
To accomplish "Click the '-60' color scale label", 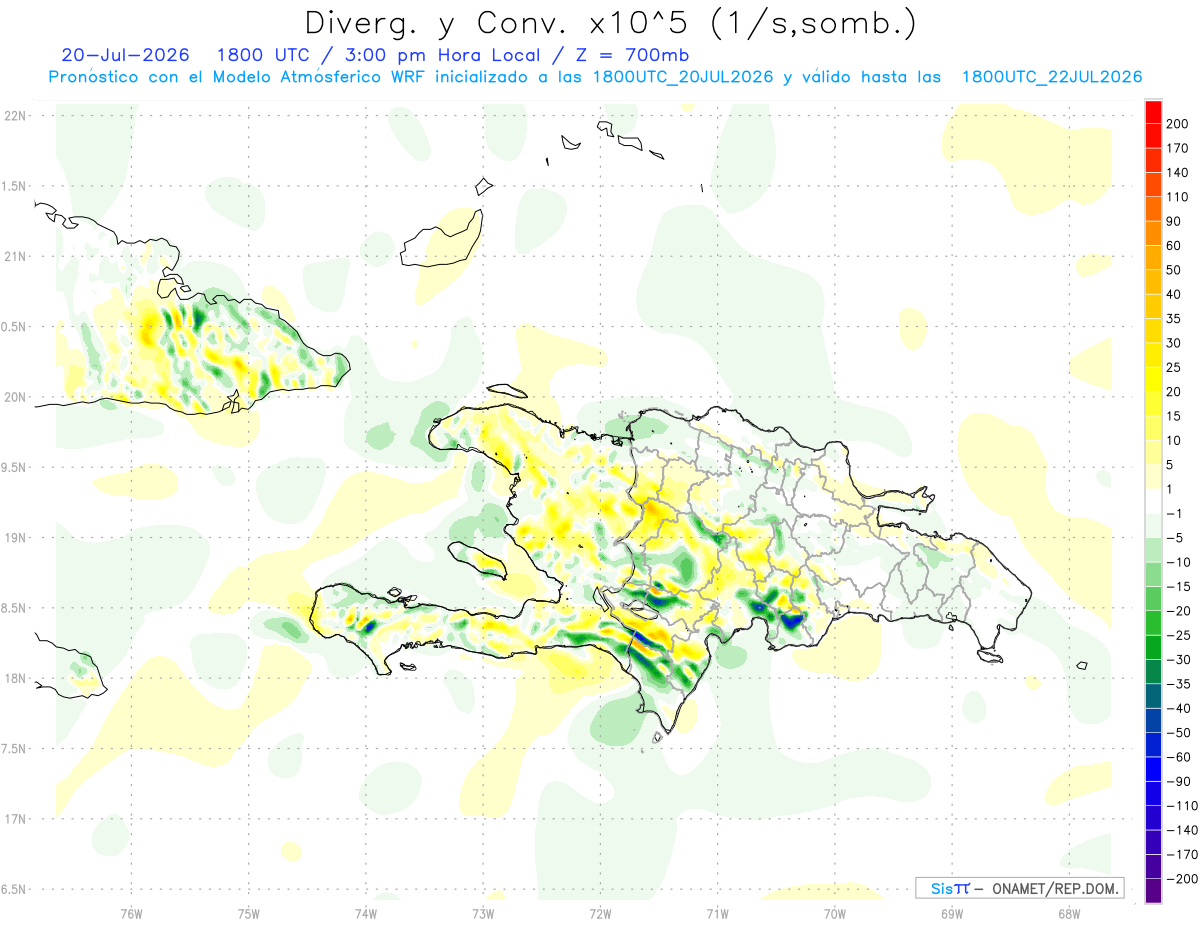I will (1180, 757).
